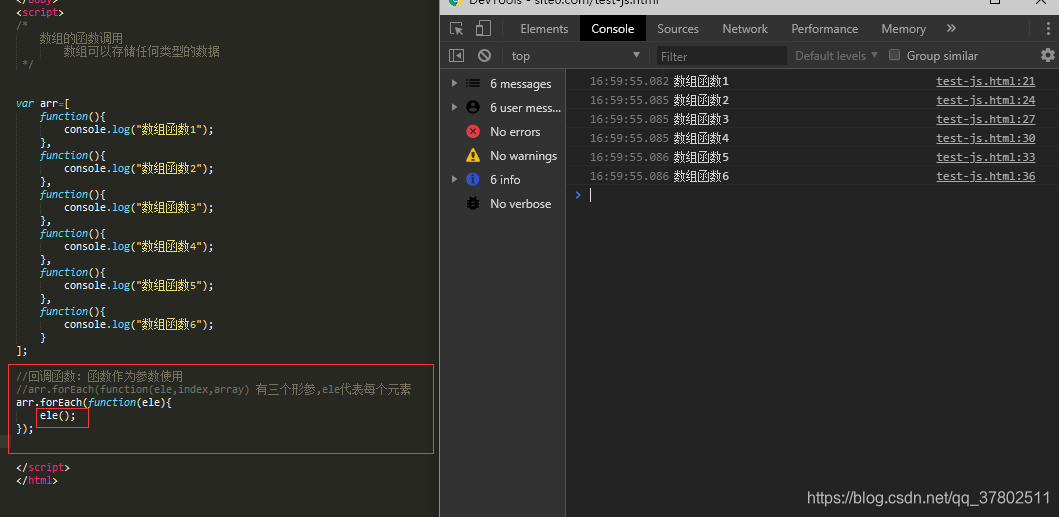Open DevTools three-dot customize menu
Image resolution: width=1059 pixels, height=517 pixels.
tap(1049, 28)
